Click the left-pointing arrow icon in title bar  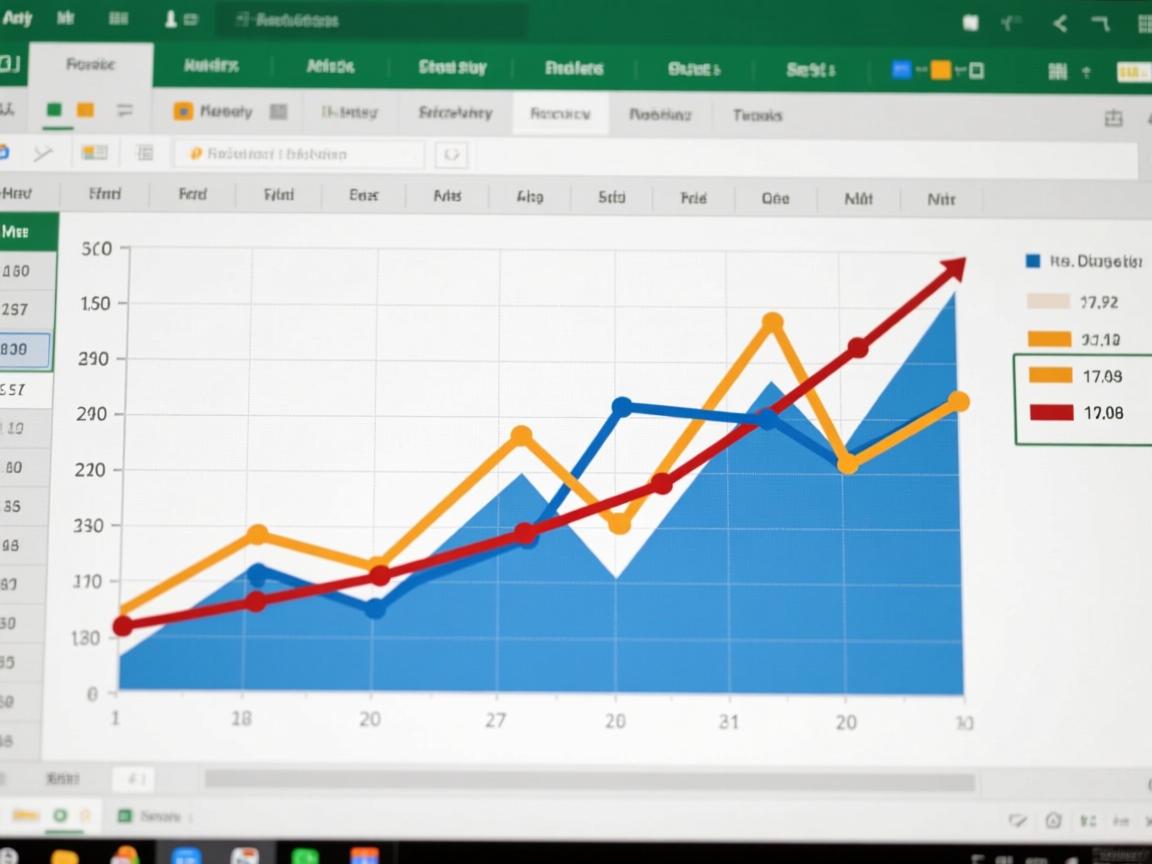pos(1060,24)
